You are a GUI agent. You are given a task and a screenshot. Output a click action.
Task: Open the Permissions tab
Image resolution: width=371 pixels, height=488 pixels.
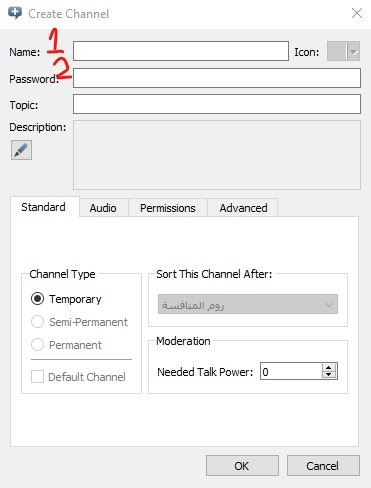168,208
